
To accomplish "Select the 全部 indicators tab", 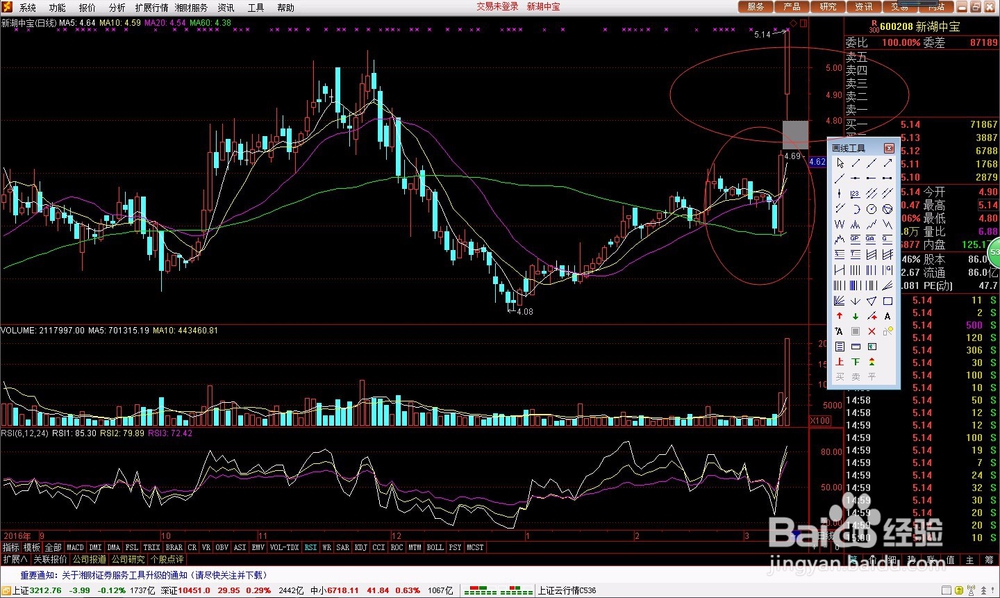I will click(x=53, y=548).
